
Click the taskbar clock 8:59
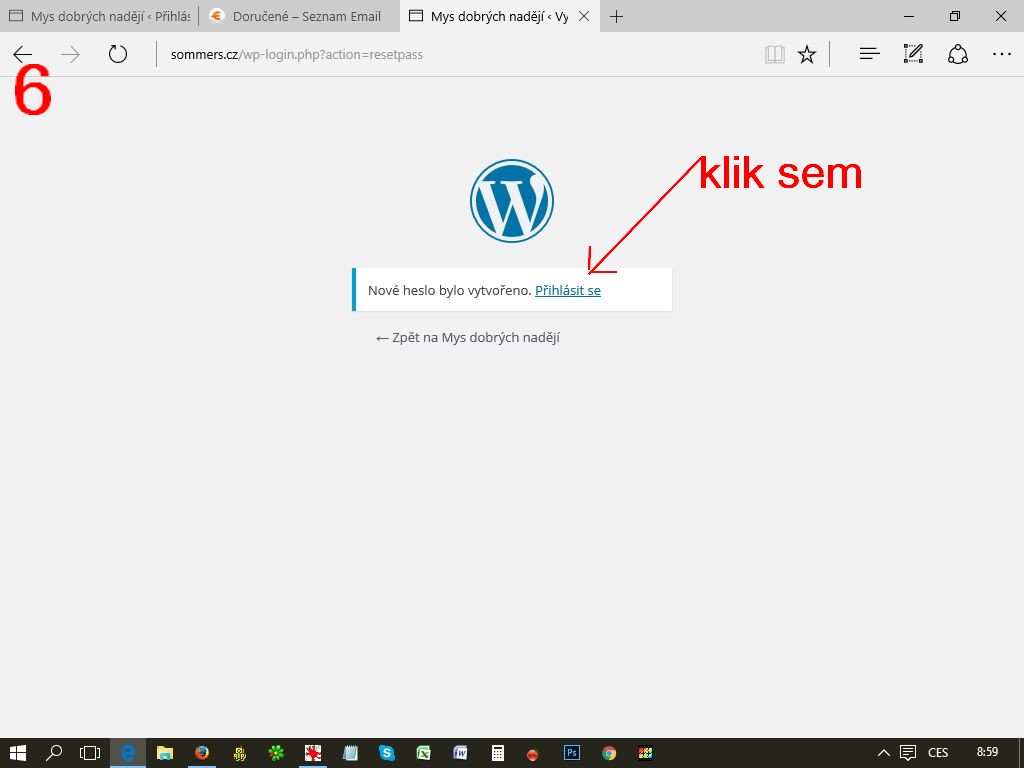click(x=987, y=752)
